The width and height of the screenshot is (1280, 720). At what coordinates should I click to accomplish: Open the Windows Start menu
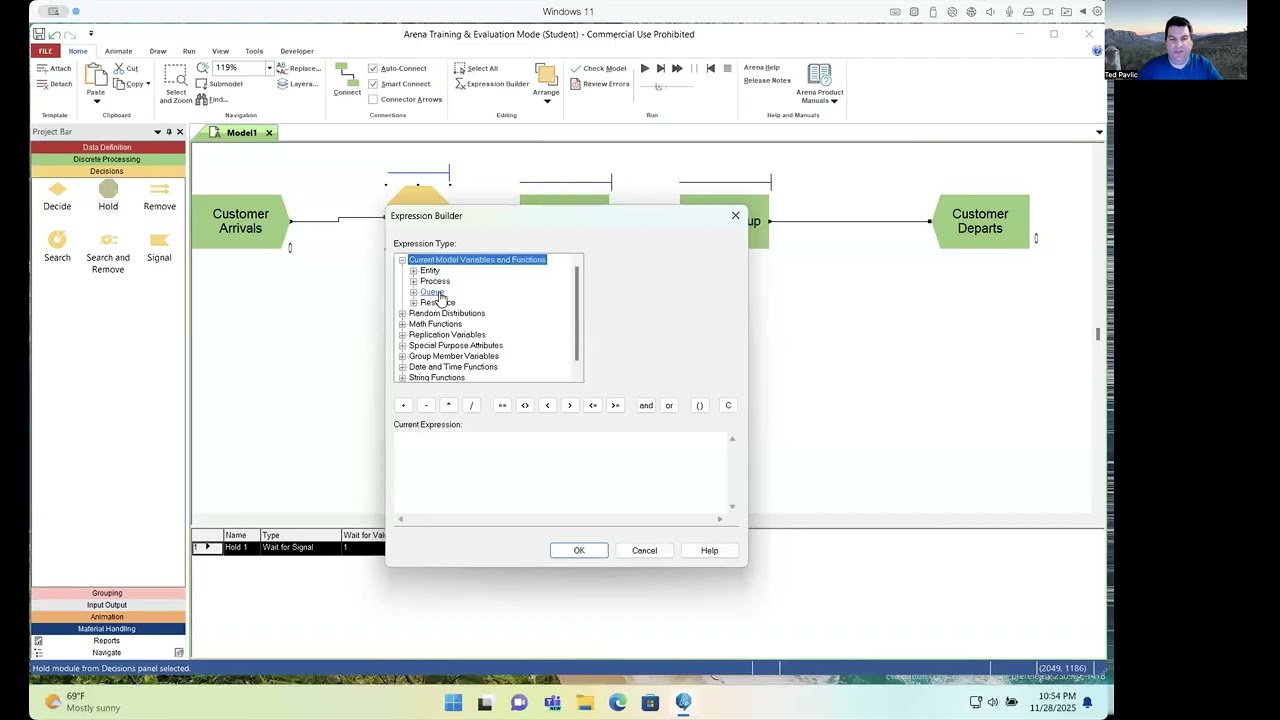tap(453, 703)
